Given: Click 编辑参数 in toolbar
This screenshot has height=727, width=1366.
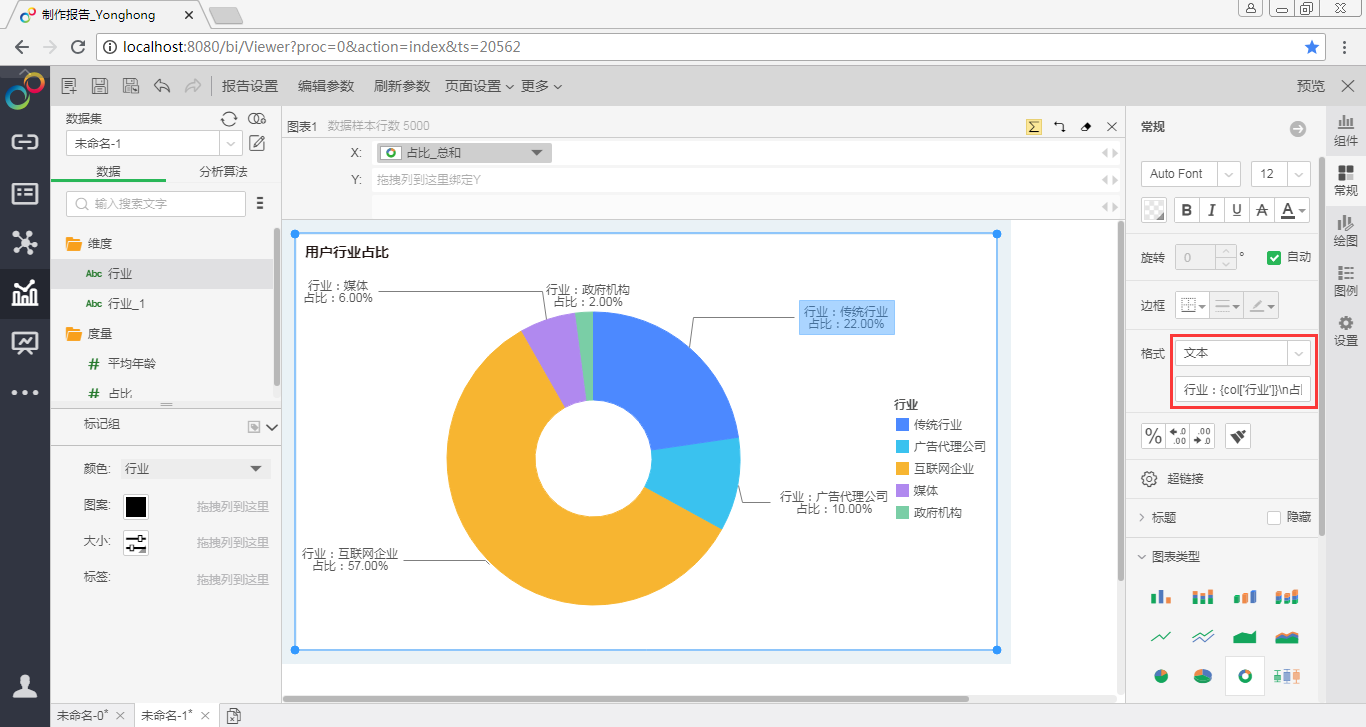Looking at the screenshot, I should pos(326,86).
